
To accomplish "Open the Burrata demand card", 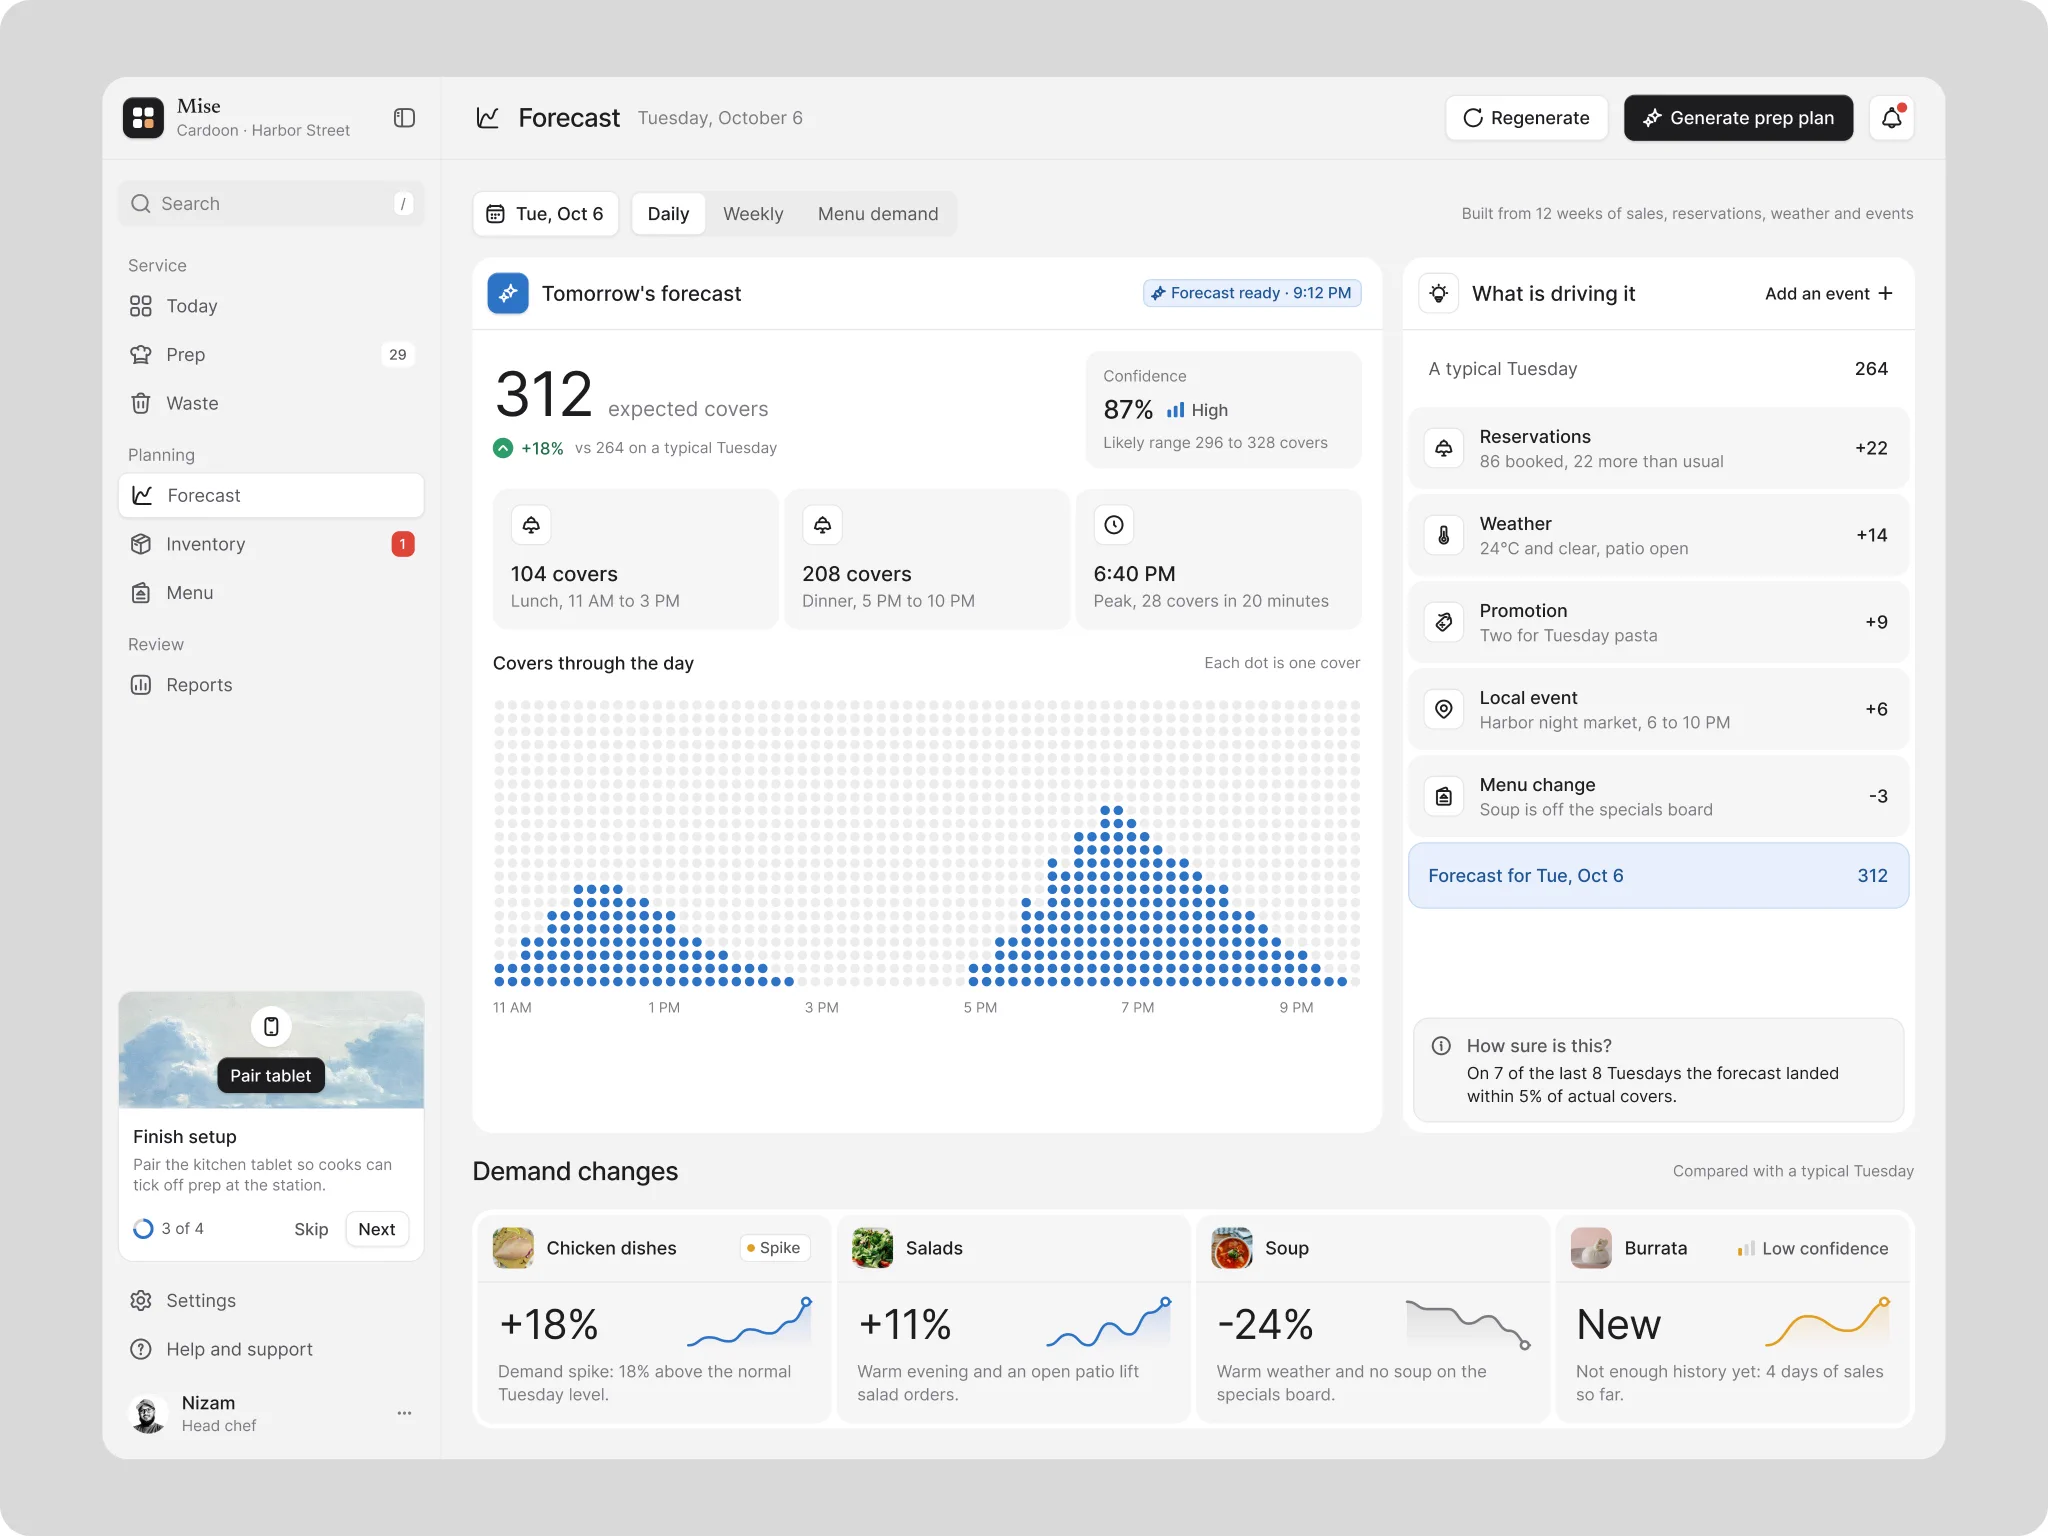I will coord(1732,1317).
